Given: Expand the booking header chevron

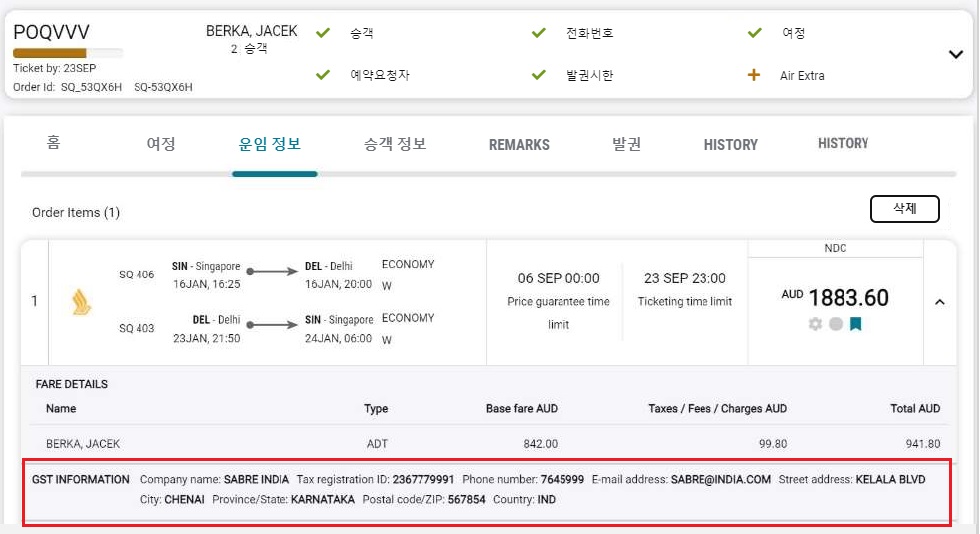Looking at the screenshot, I should 956,54.
